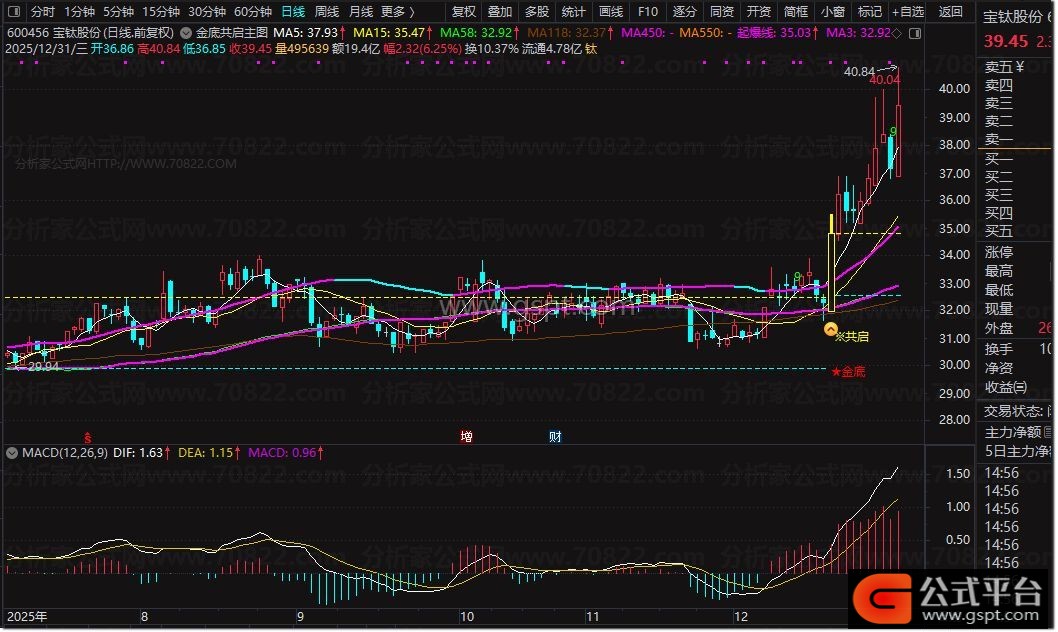Click the top-left chart corner icon
The image size is (1058, 632).
tap(12, 12)
